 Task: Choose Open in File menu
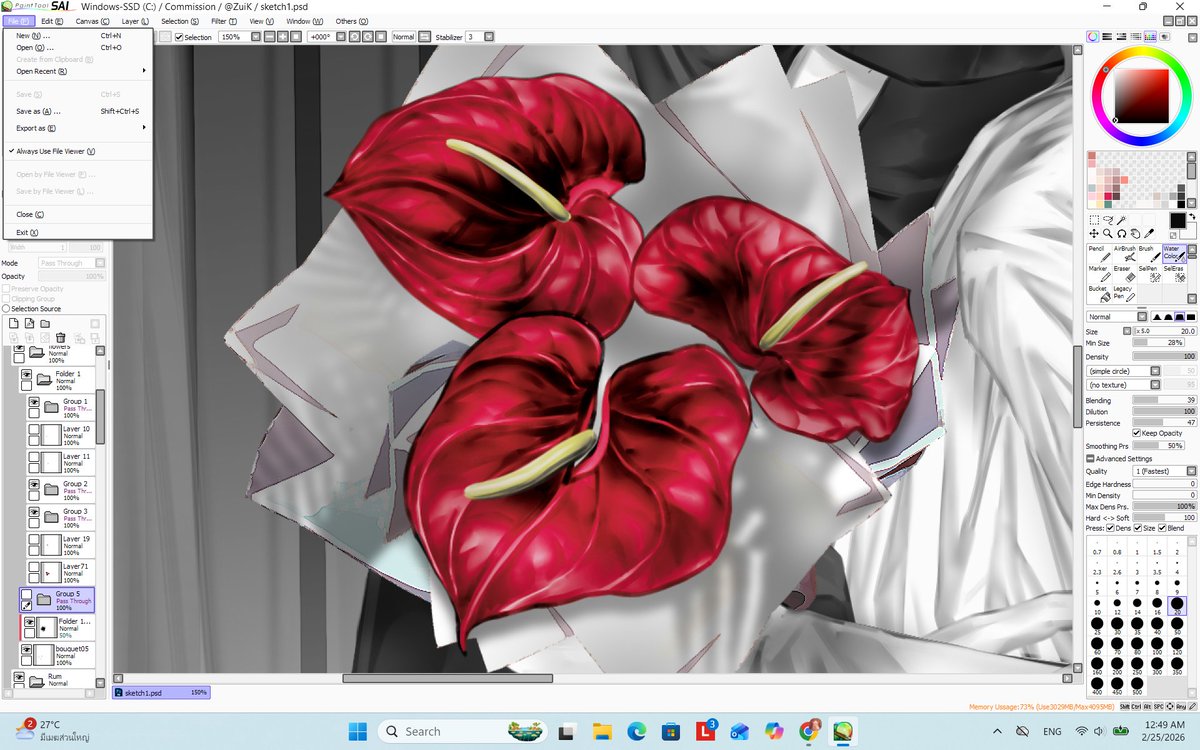point(78,47)
